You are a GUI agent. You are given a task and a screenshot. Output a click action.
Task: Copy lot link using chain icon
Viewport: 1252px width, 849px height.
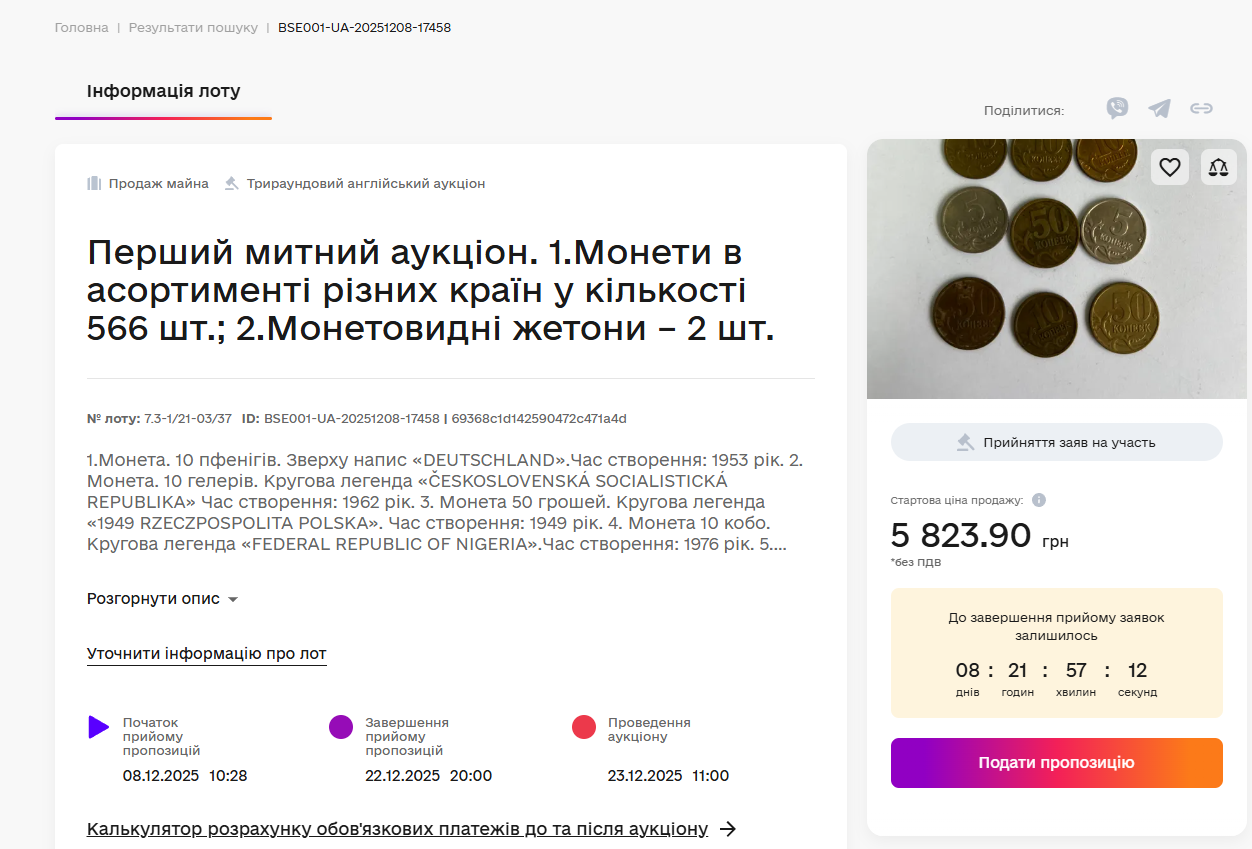click(1201, 109)
